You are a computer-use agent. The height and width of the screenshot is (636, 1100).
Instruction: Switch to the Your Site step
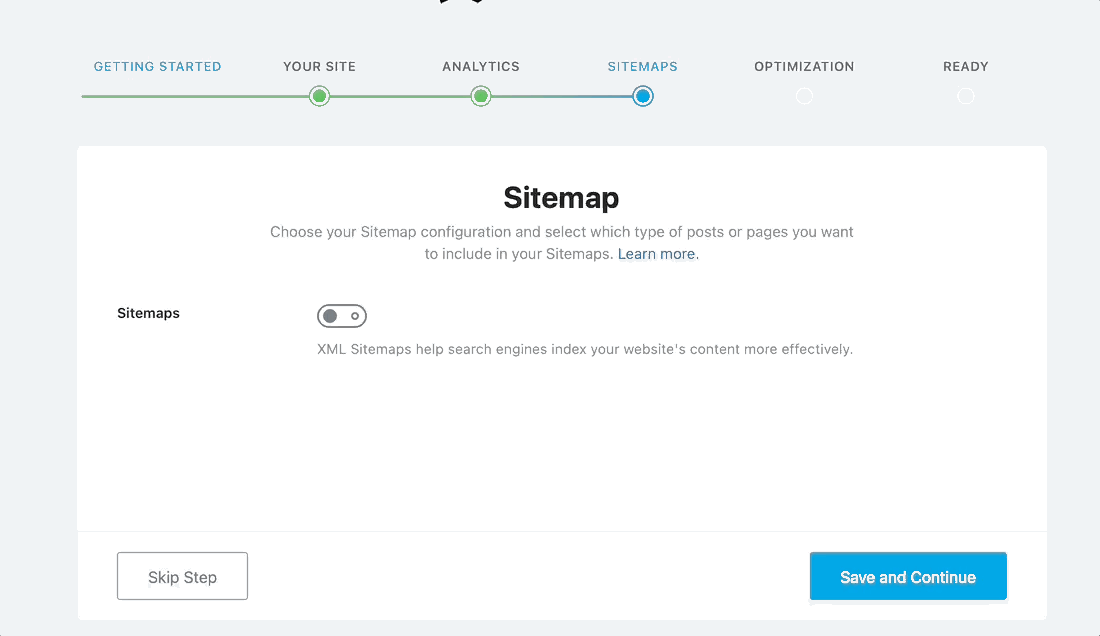pos(319,66)
